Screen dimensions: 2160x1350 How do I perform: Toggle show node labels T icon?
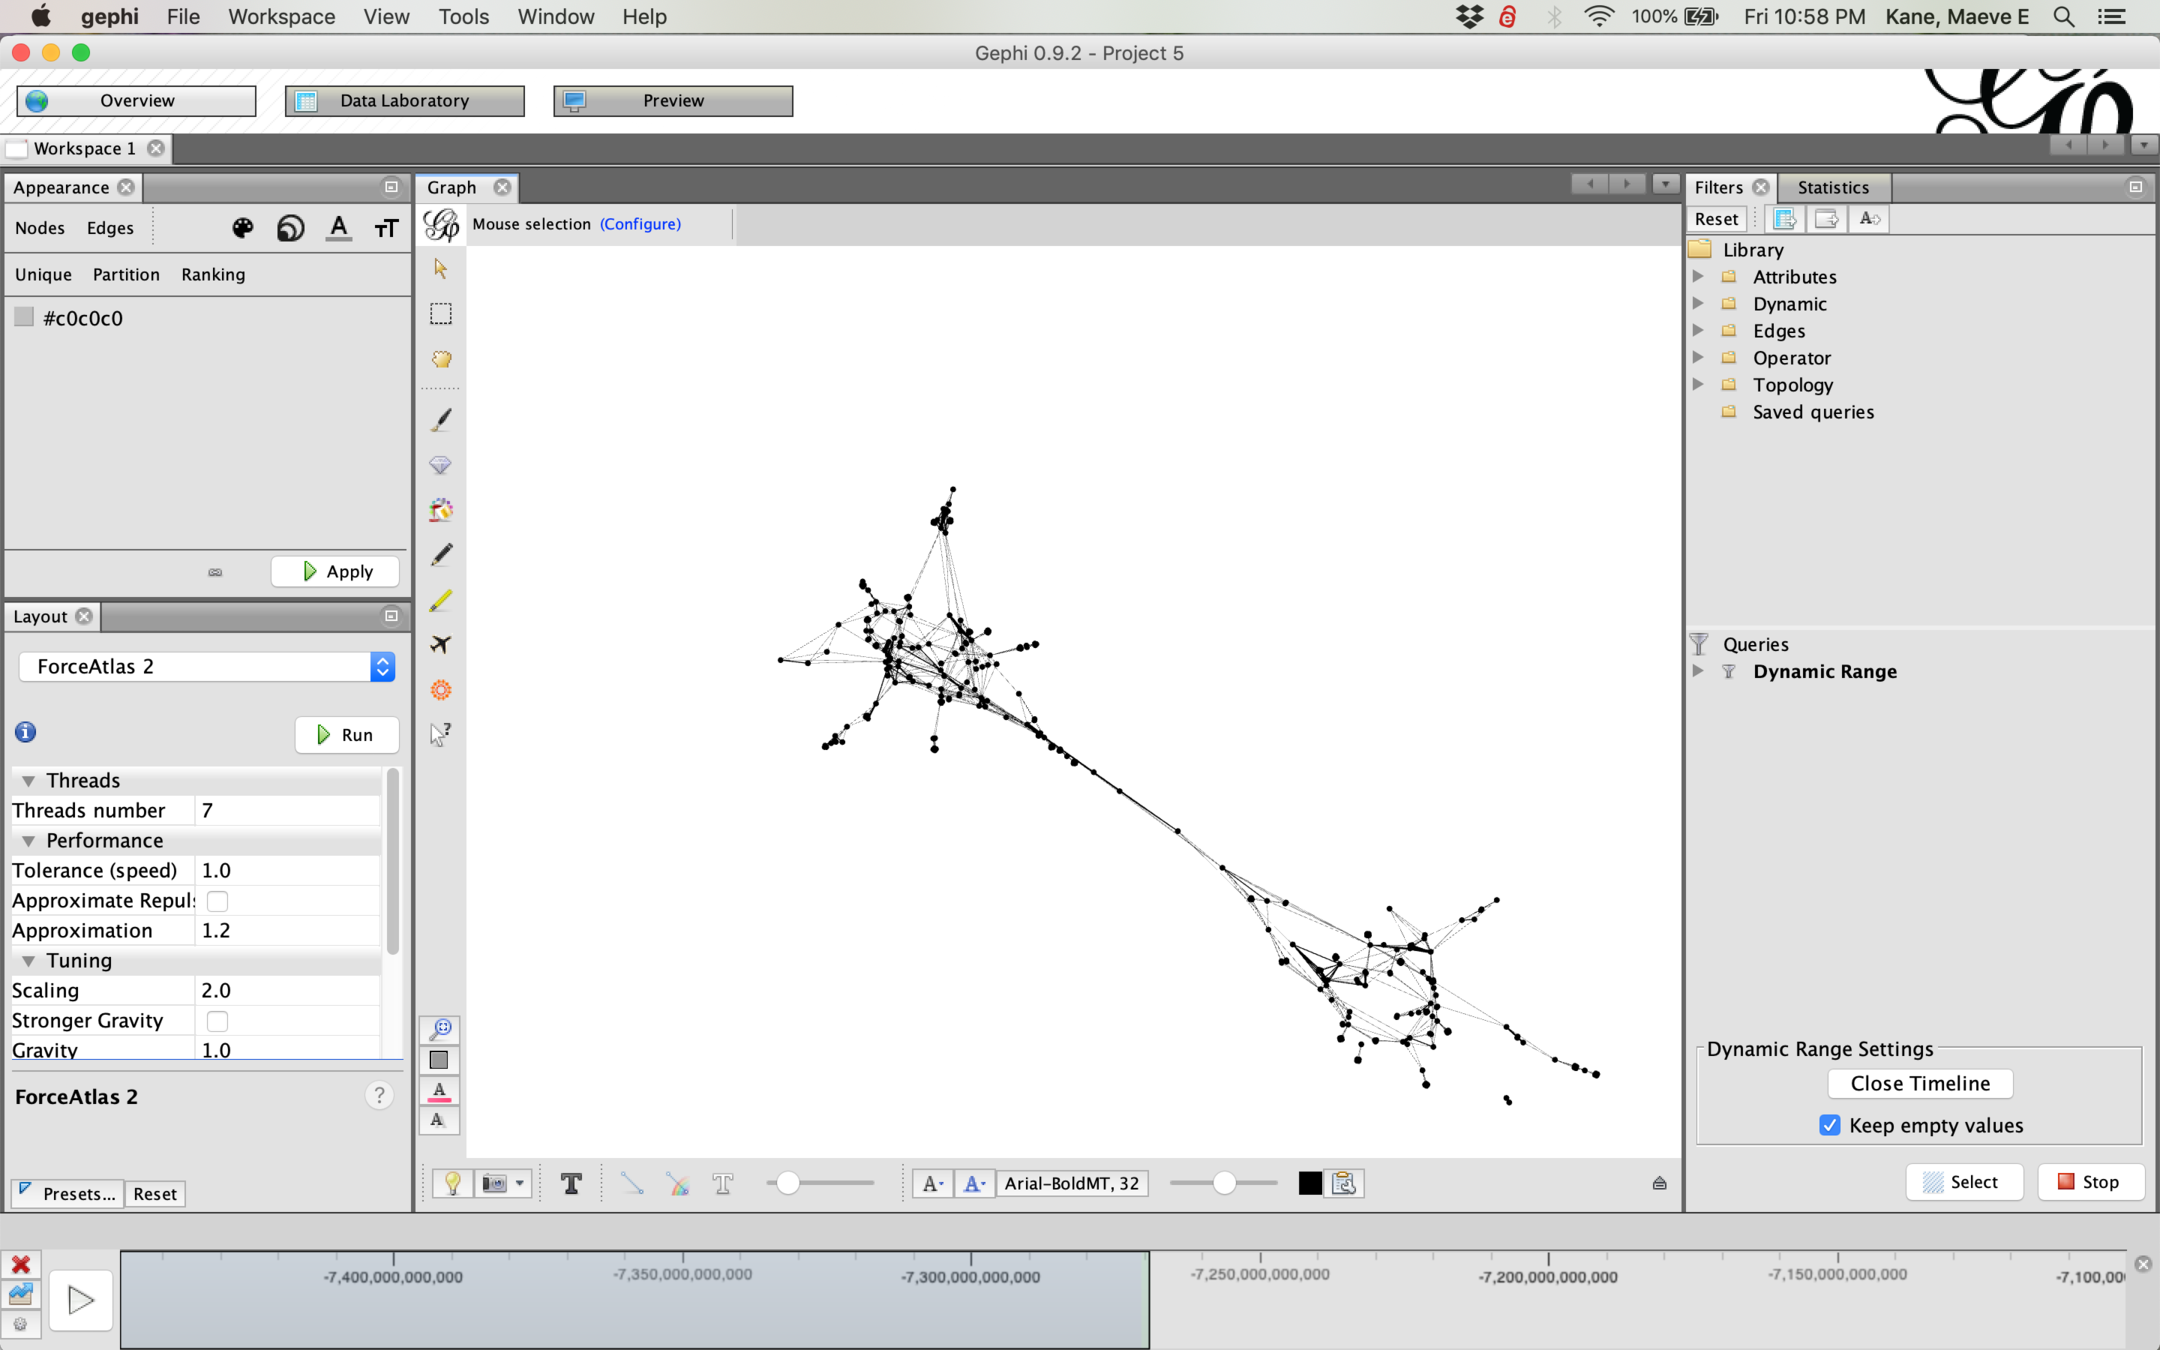(x=571, y=1183)
